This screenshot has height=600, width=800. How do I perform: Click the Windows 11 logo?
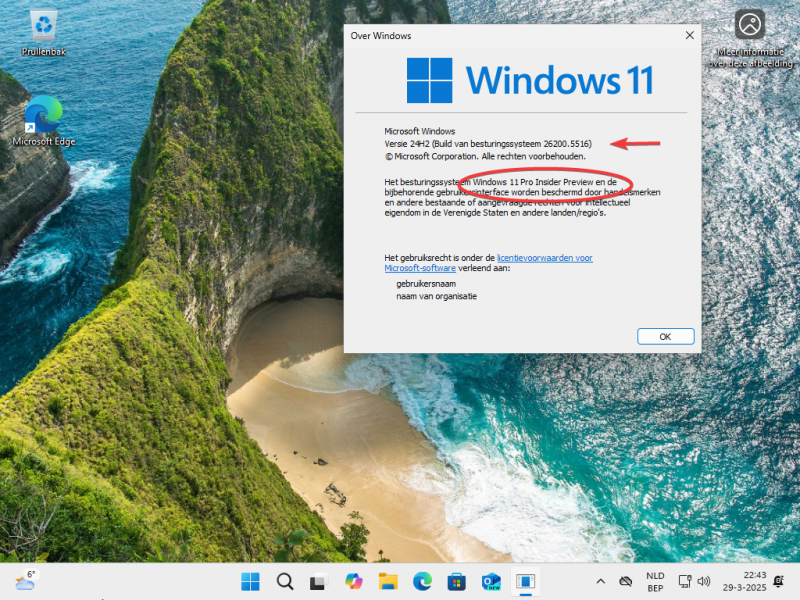tap(530, 80)
